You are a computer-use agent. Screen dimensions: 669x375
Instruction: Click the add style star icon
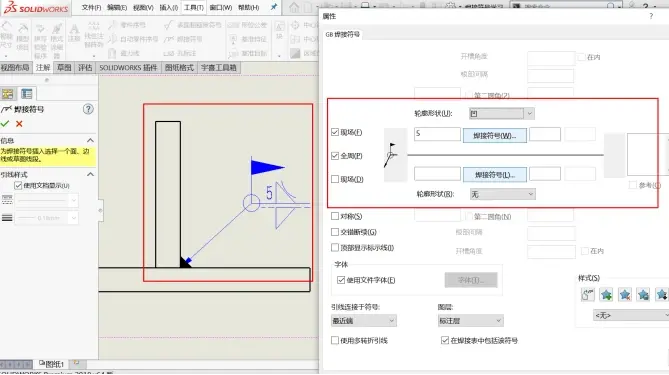[606, 294]
